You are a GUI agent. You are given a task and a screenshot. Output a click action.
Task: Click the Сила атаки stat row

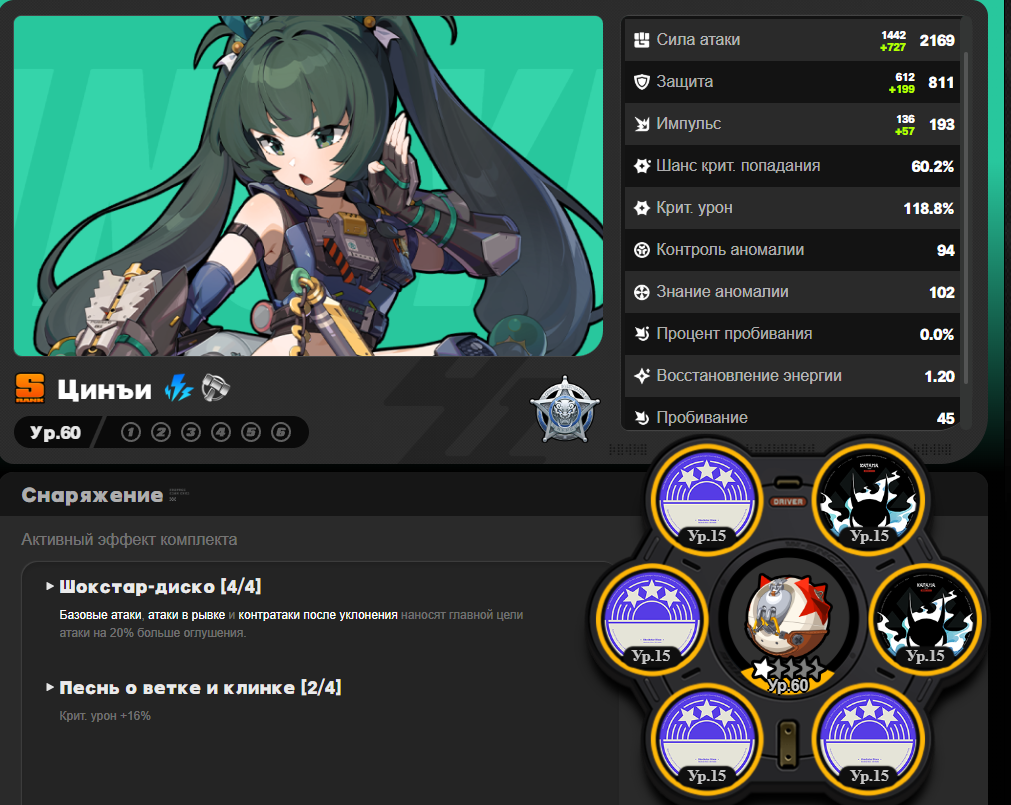792,40
